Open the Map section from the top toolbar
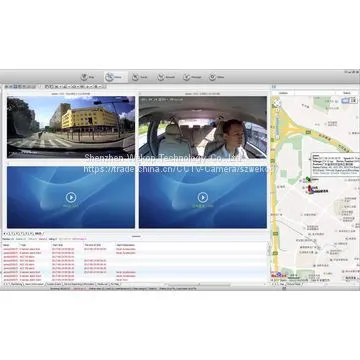The height and width of the screenshot is (360, 360). (88, 77)
